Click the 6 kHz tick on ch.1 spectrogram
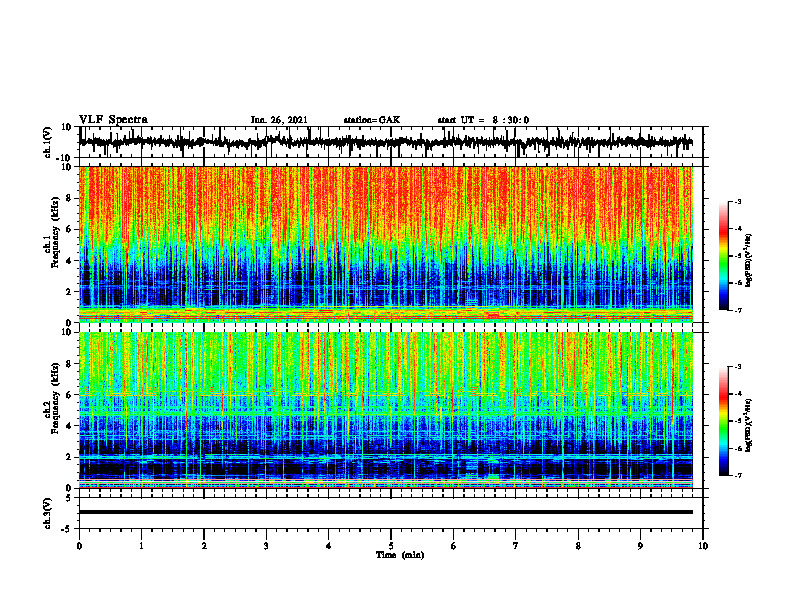This screenshot has height=612, width=792. (x=70, y=229)
